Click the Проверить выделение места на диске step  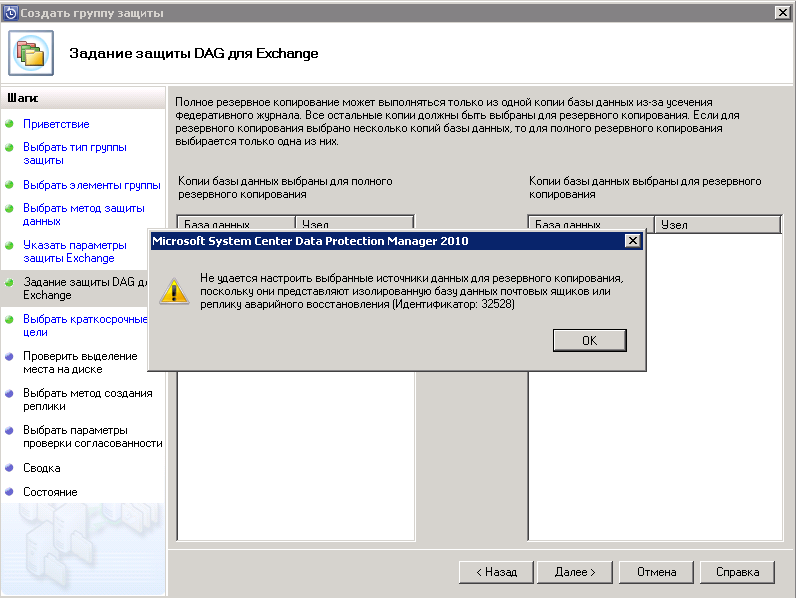80,362
